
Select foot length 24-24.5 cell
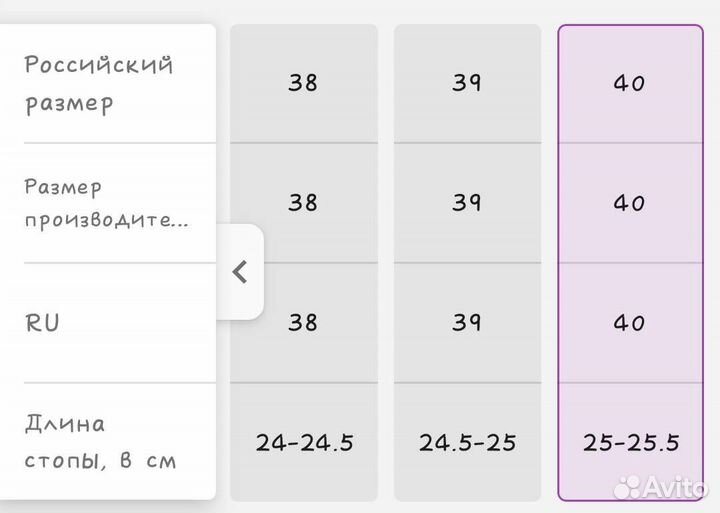(304, 442)
